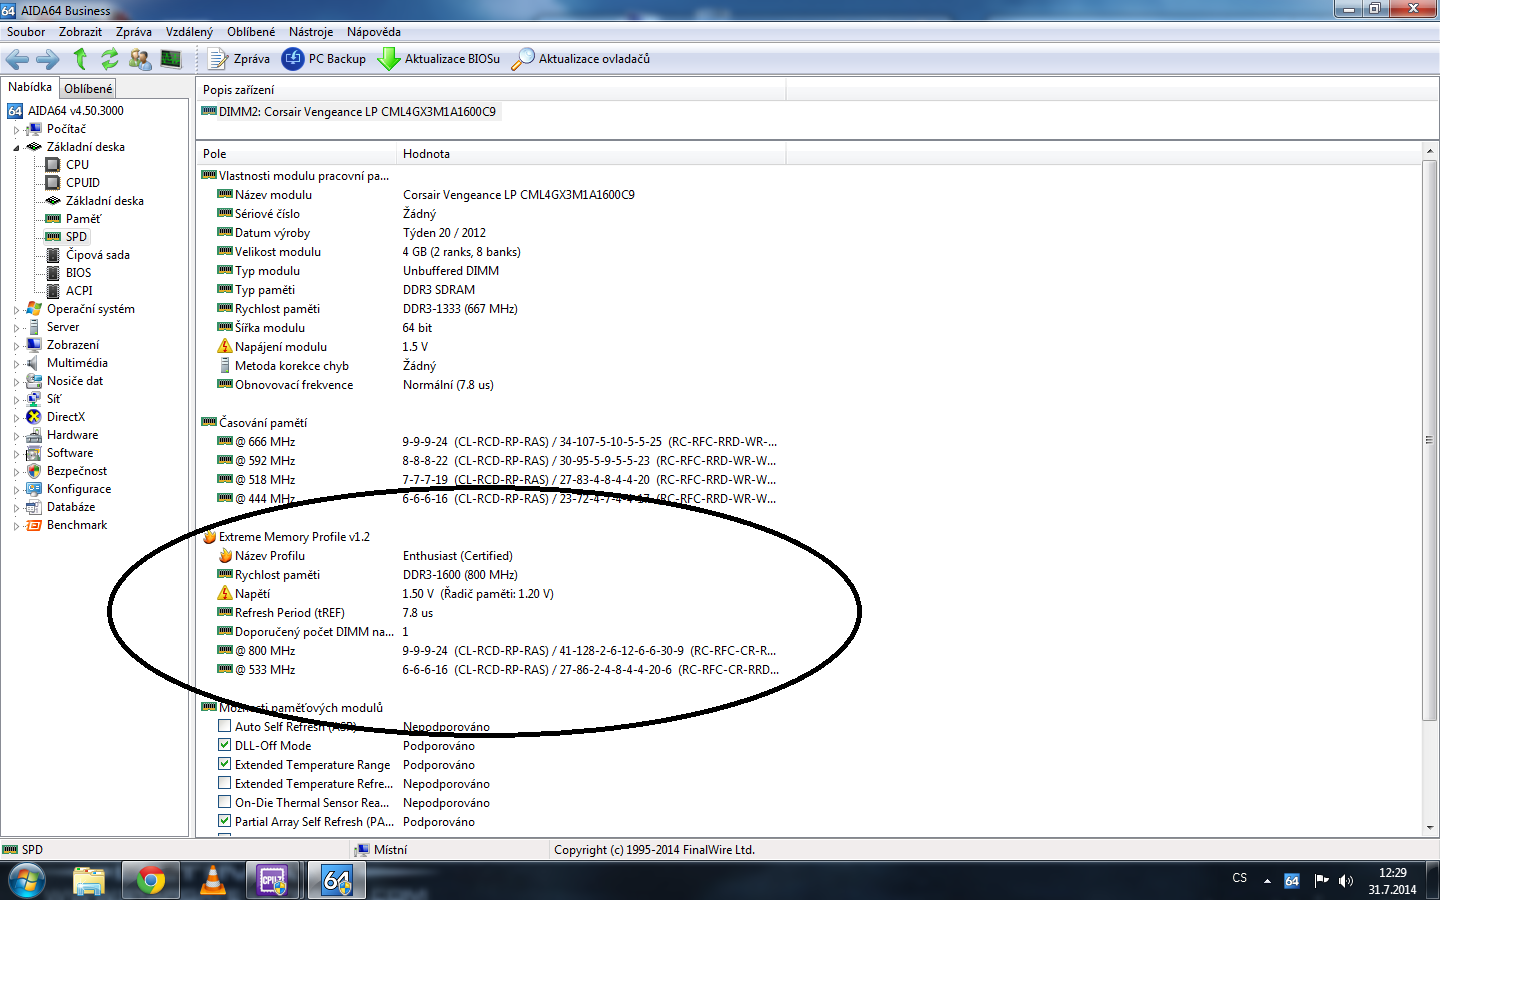Click the details list scroll-up arrow
The height and width of the screenshot is (1006, 1524).
(1430, 152)
